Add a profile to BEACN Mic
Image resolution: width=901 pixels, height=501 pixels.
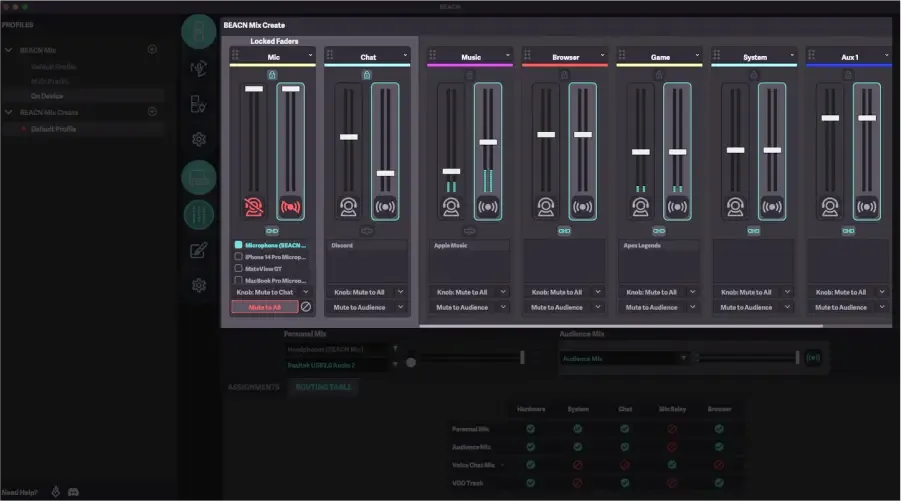coord(152,49)
